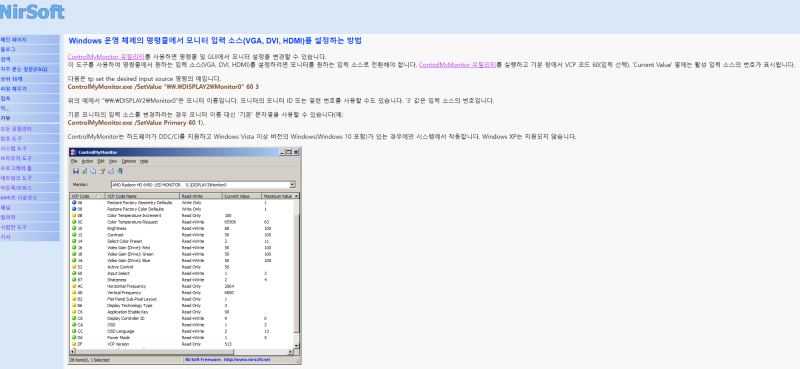The image size is (800, 369).
Task: Open the 기사 sidebar link
Action: (30, 237)
